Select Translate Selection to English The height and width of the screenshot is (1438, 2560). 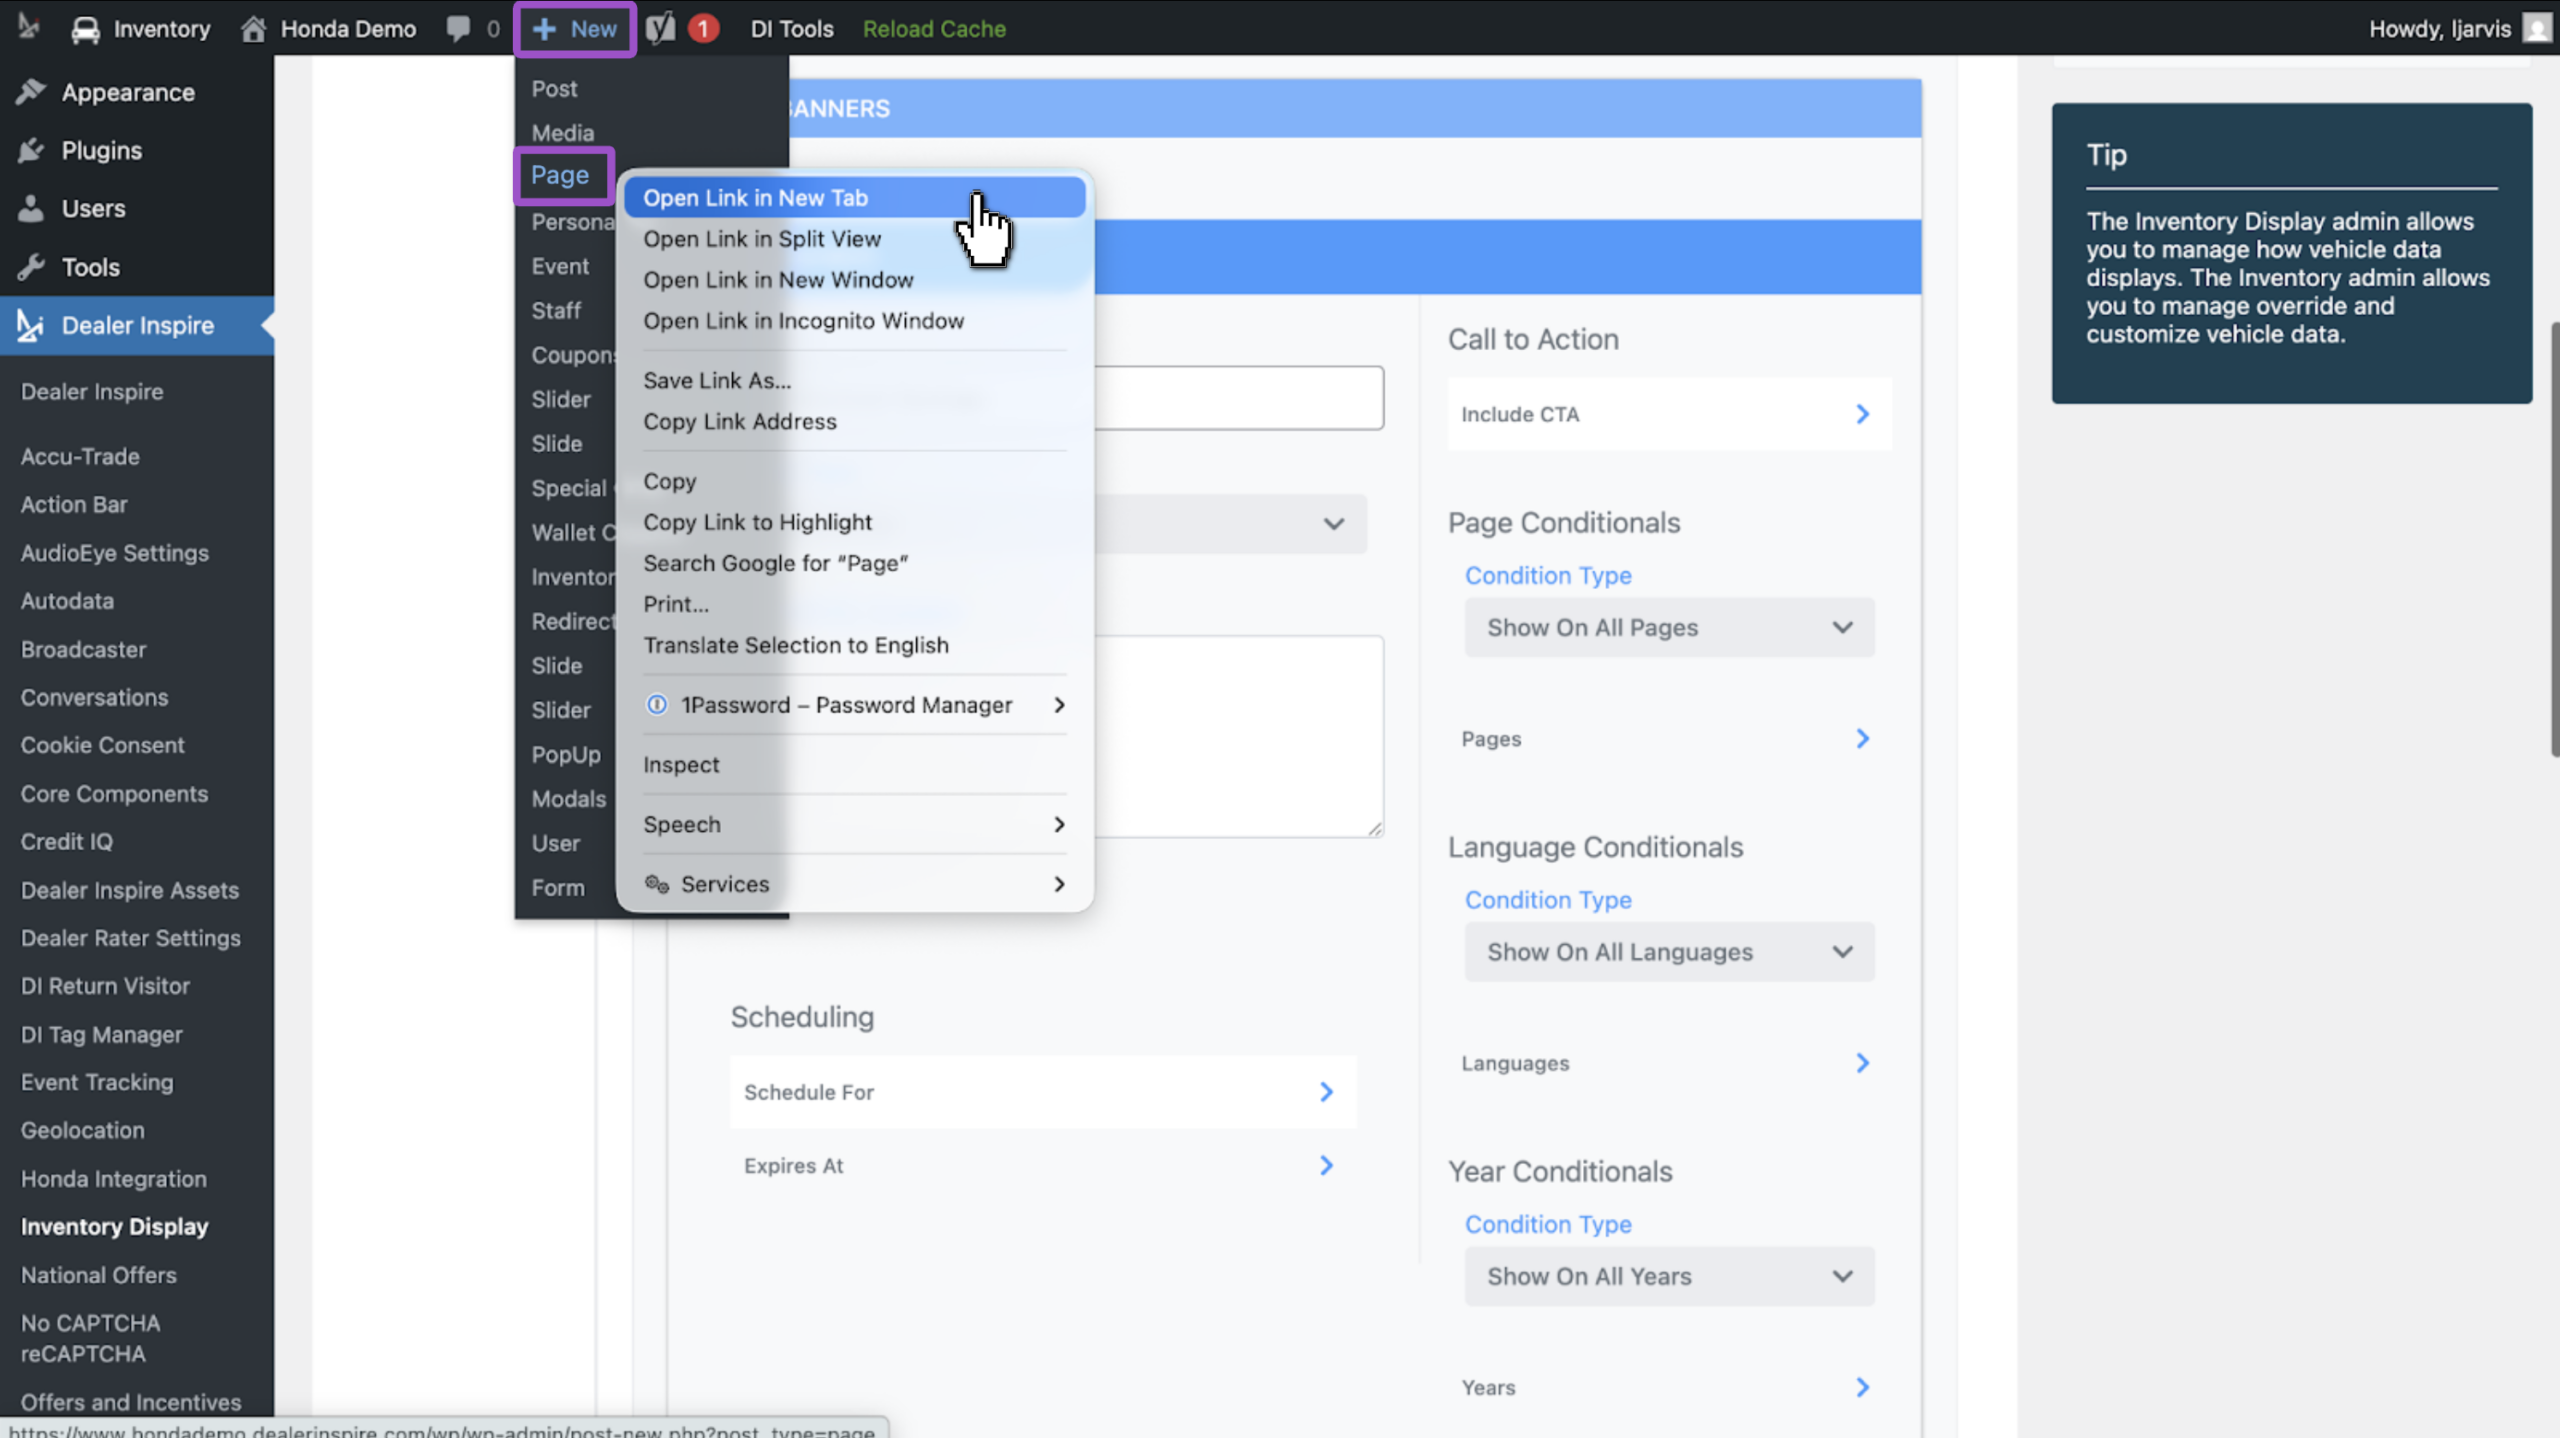point(854,645)
